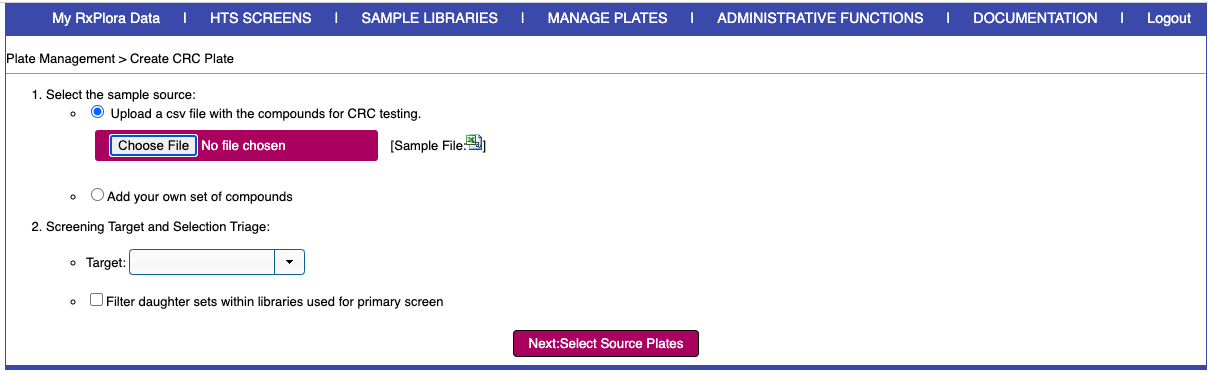The height and width of the screenshot is (373, 1208).
Task: Open the My RxPlora Data menu
Action: pyautogui.click(x=106, y=18)
